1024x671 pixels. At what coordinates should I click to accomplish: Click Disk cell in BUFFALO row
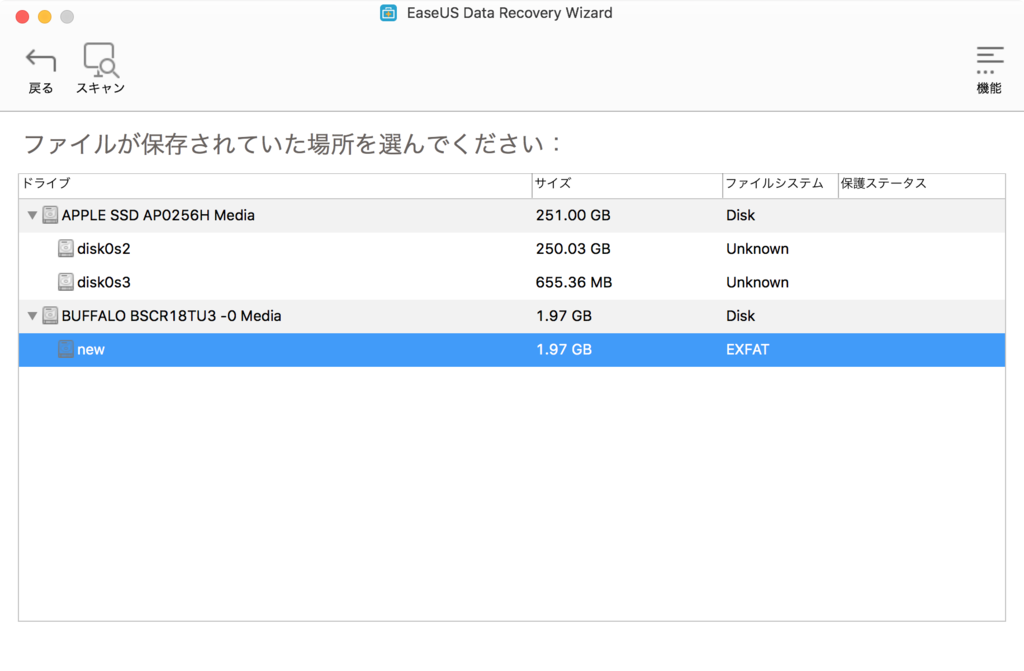coord(740,316)
